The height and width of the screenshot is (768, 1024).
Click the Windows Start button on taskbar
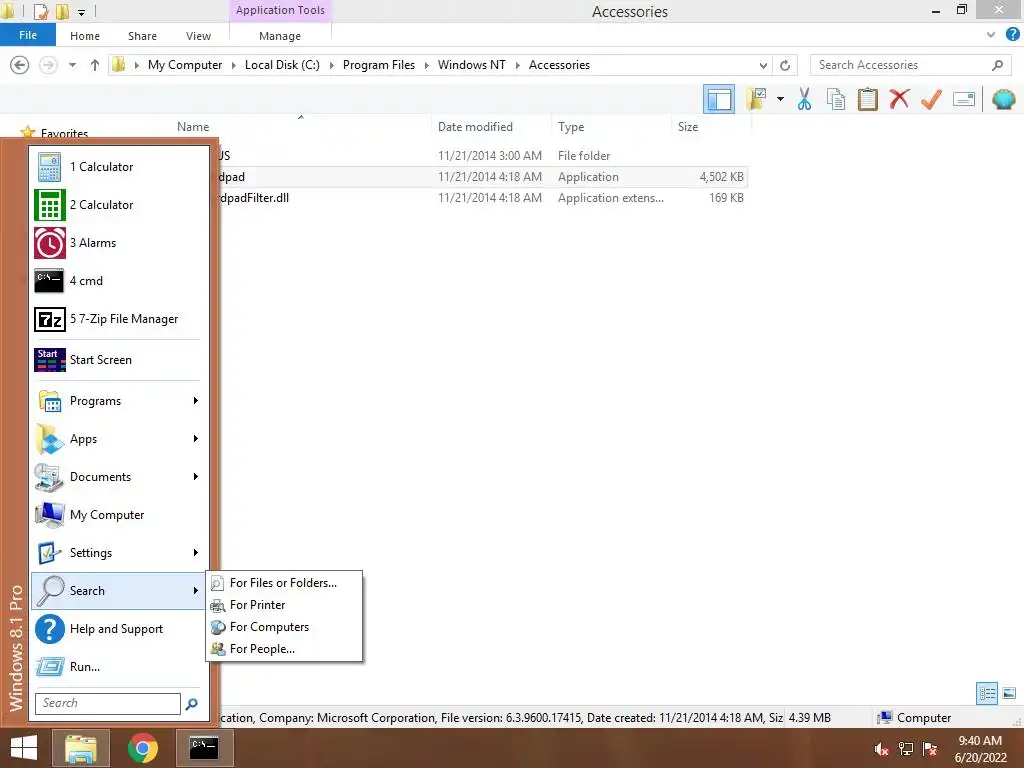[x=24, y=748]
